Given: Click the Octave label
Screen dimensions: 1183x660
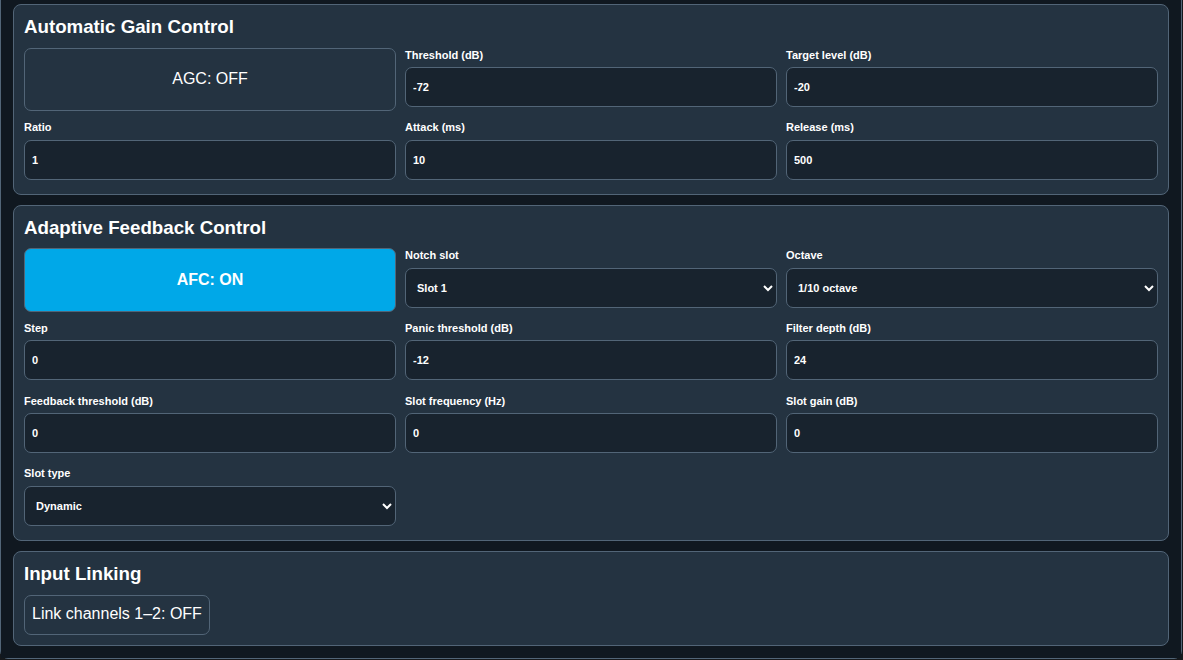Looking at the screenshot, I should (804, 255).
